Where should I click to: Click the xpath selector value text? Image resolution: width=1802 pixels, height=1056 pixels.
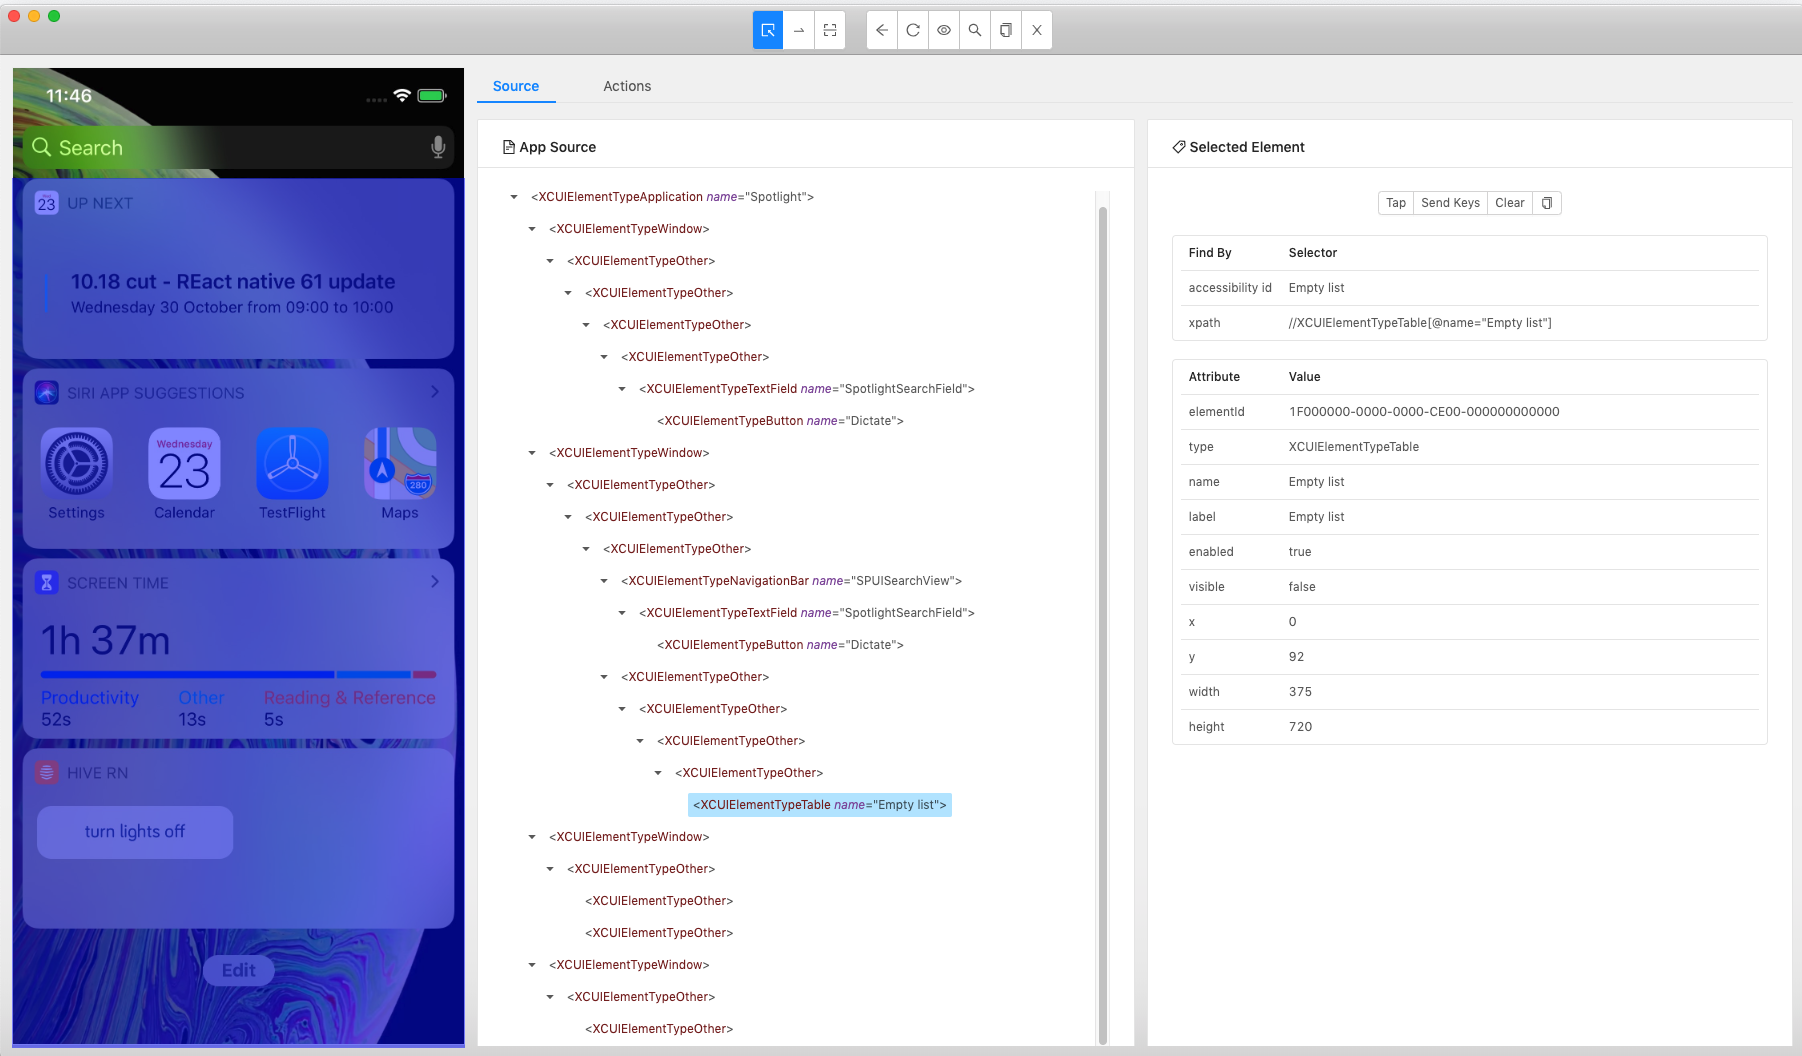pyautogui.click(x=1420, y=323)
